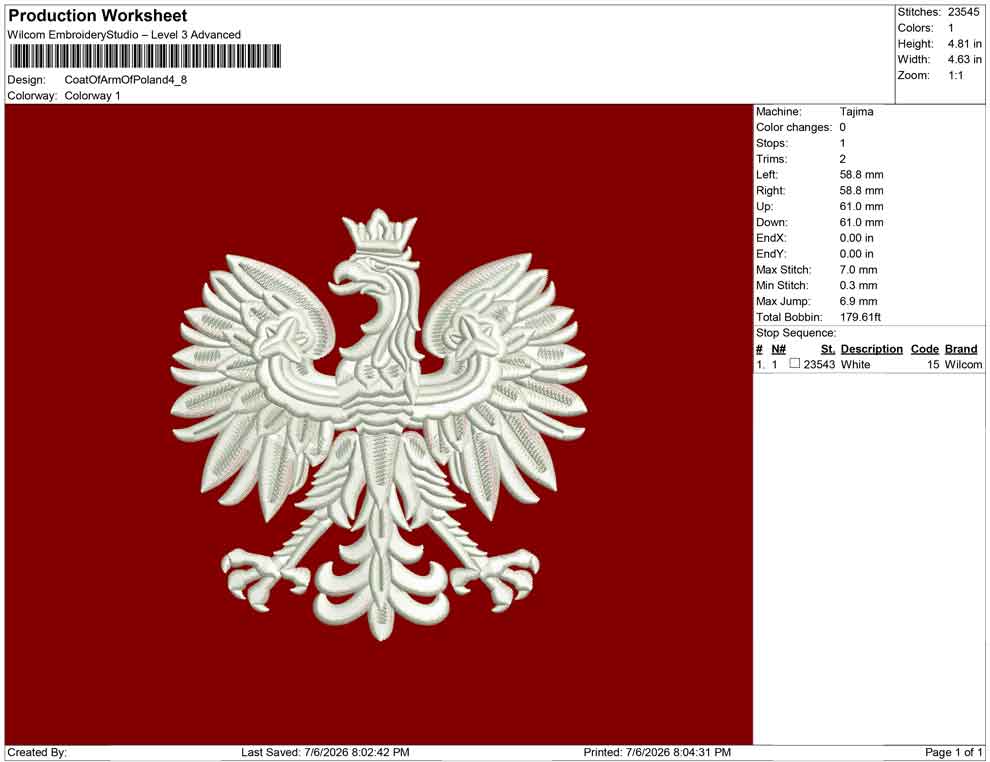Click the 'Production Worksheet' title
Image resolution: width=990 pixels, height=762 pixels.
pyautogui.click(x=98, y=15)
